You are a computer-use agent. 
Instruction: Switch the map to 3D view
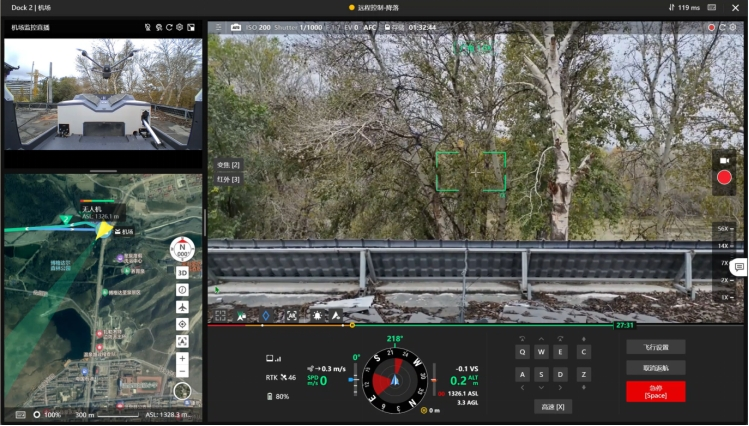tap(182, 272)
